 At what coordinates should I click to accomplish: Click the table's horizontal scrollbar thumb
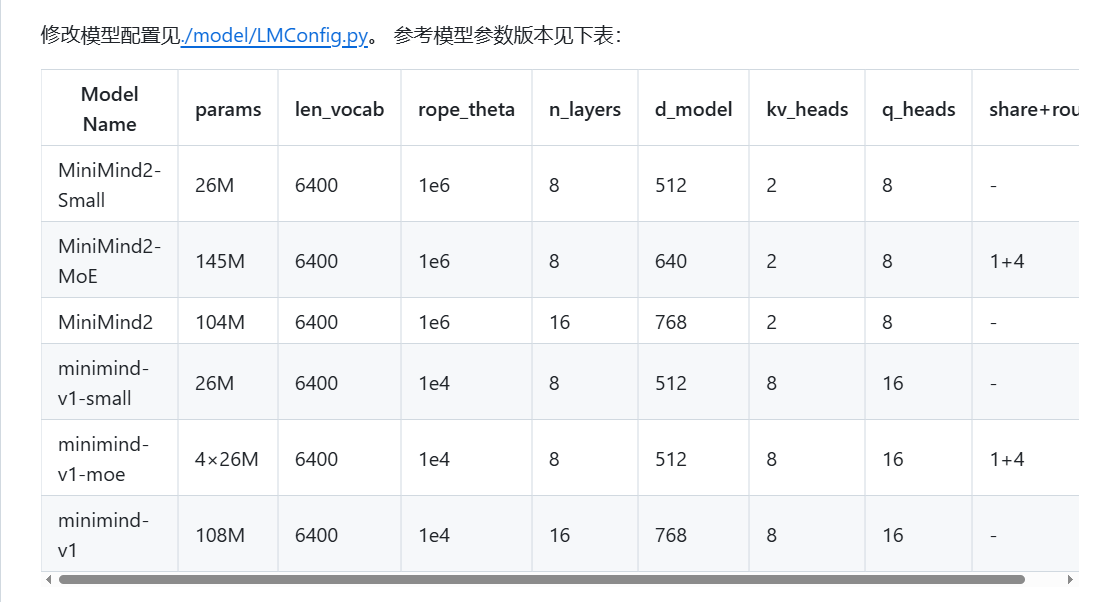(542, 580)
